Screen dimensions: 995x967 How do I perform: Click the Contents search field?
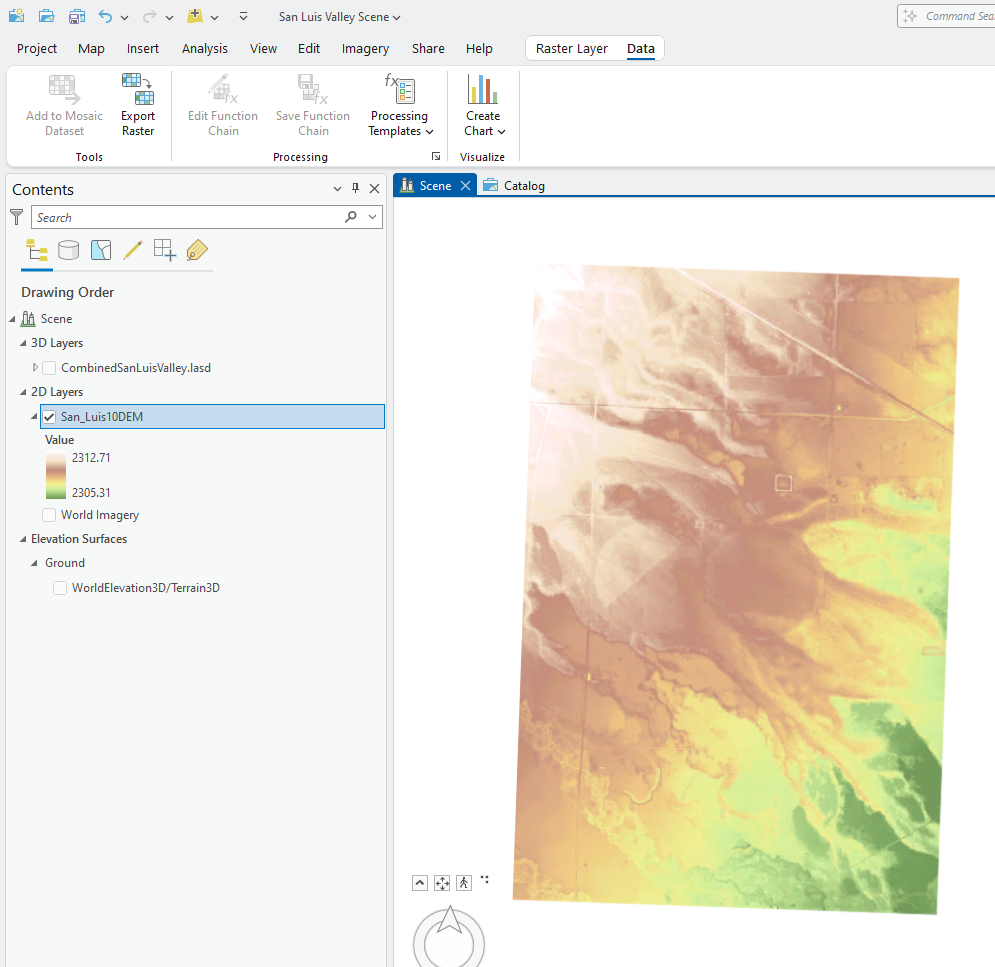186,217
